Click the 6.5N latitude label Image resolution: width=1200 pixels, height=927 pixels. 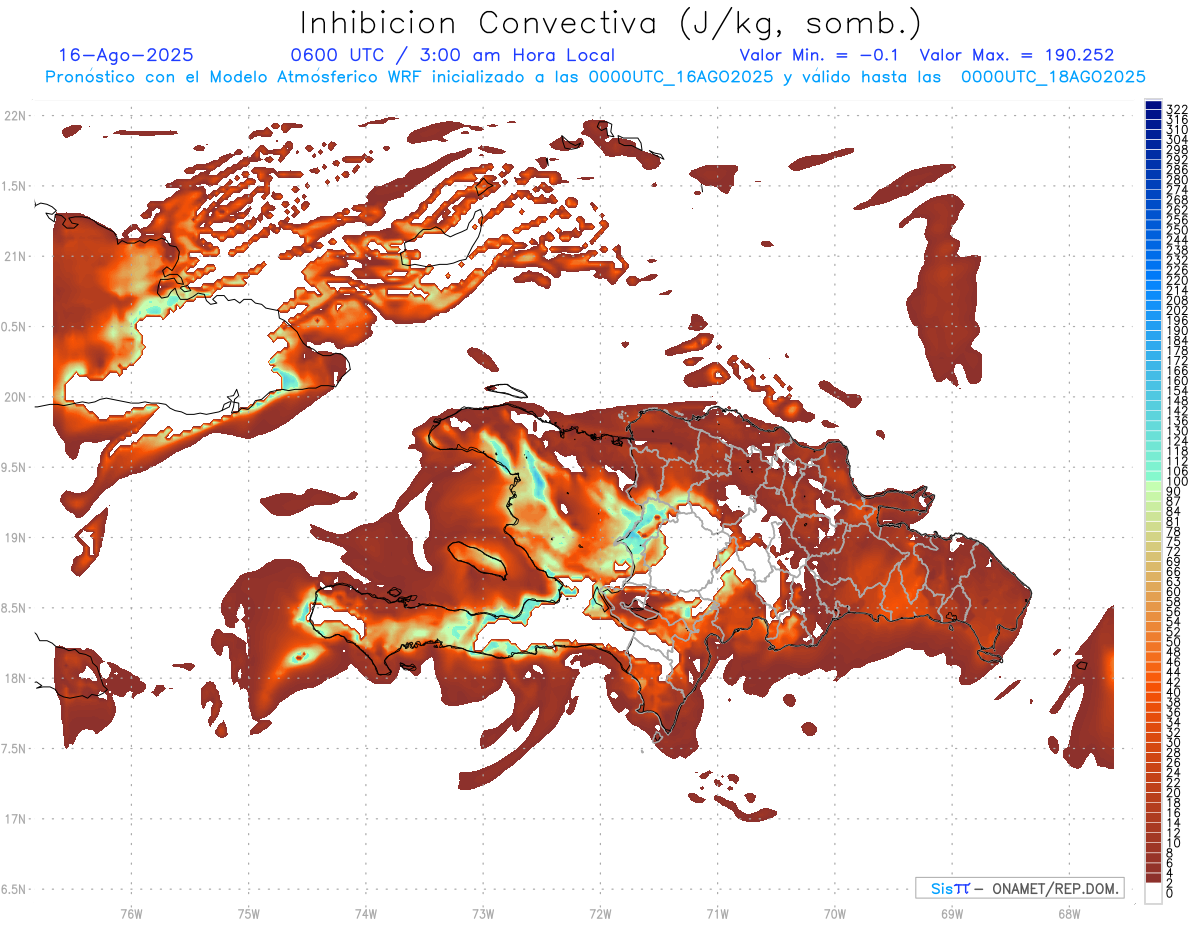pos(14,889)
